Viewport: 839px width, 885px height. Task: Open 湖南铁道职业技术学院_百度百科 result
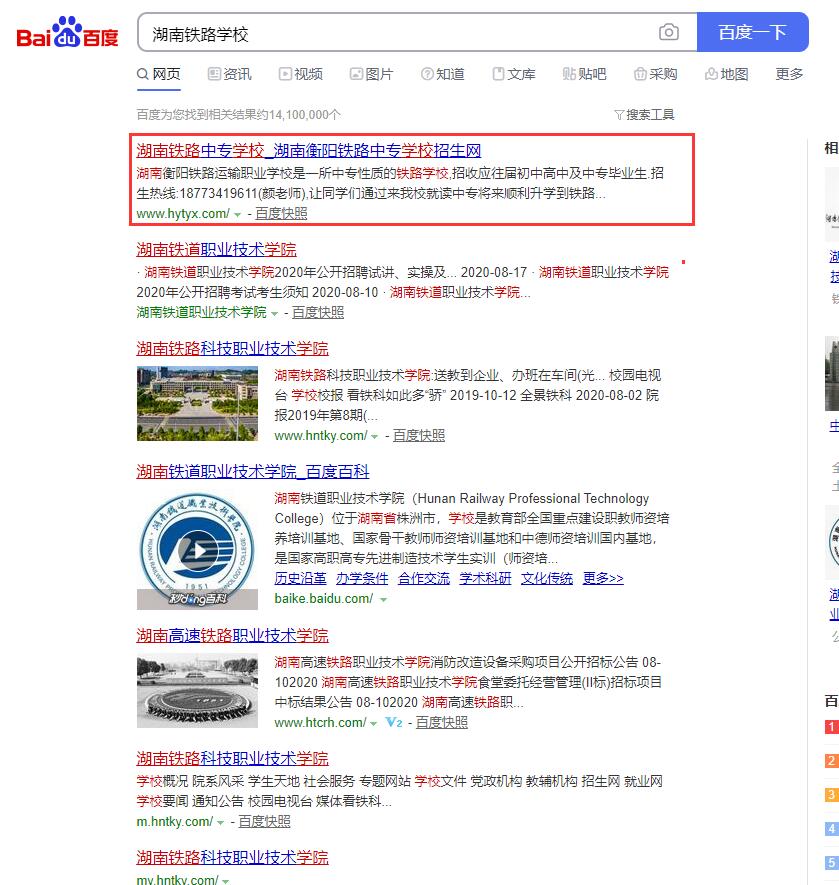pyautogui.click(x=252, y=471)
